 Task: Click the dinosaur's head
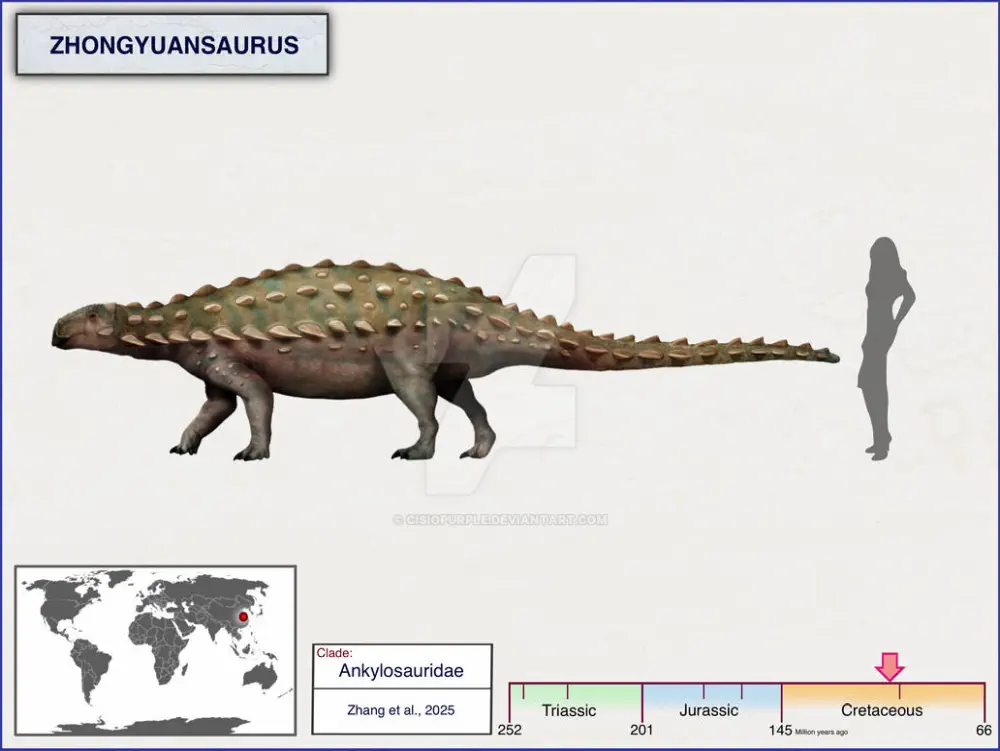[x=82, y=328]
